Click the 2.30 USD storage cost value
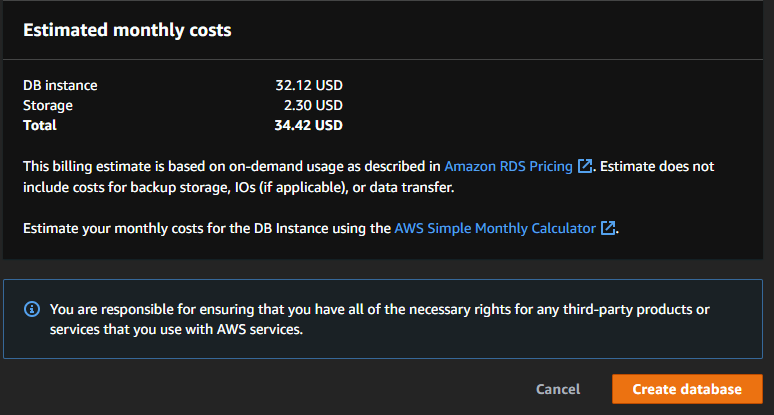The height and width of the screenshot is (415, 774). 313,105
